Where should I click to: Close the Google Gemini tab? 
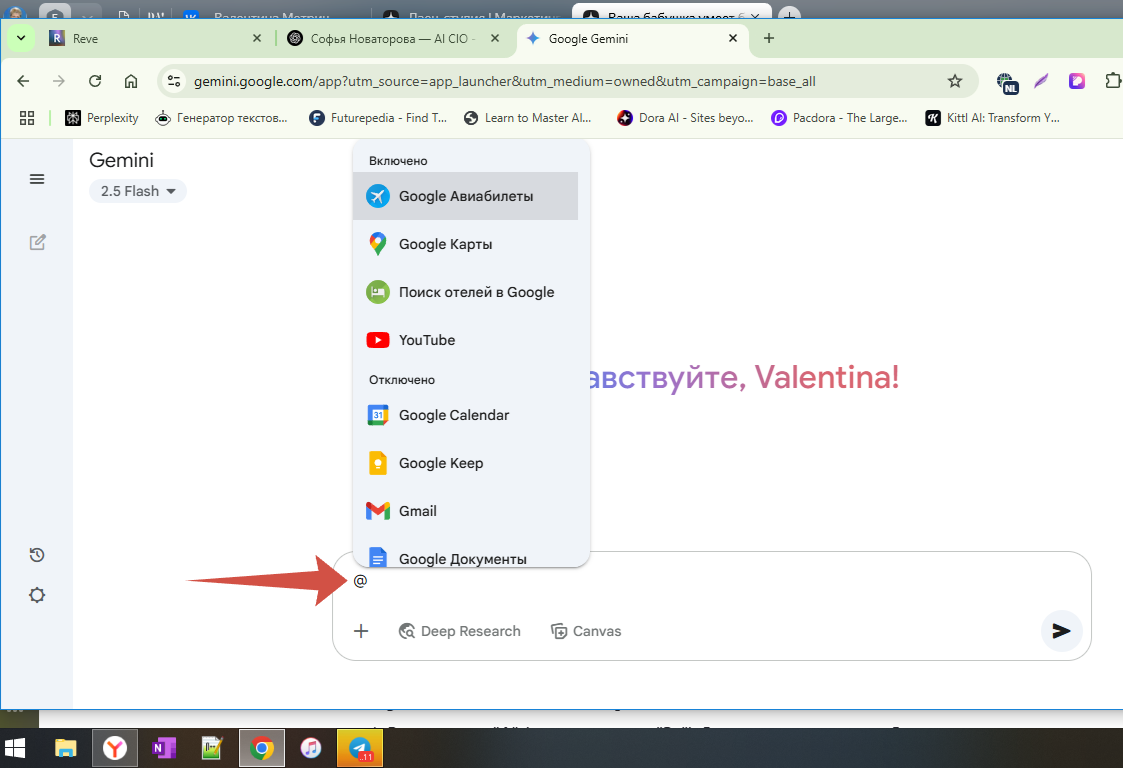pyautogui.click(x=733, y=38)
